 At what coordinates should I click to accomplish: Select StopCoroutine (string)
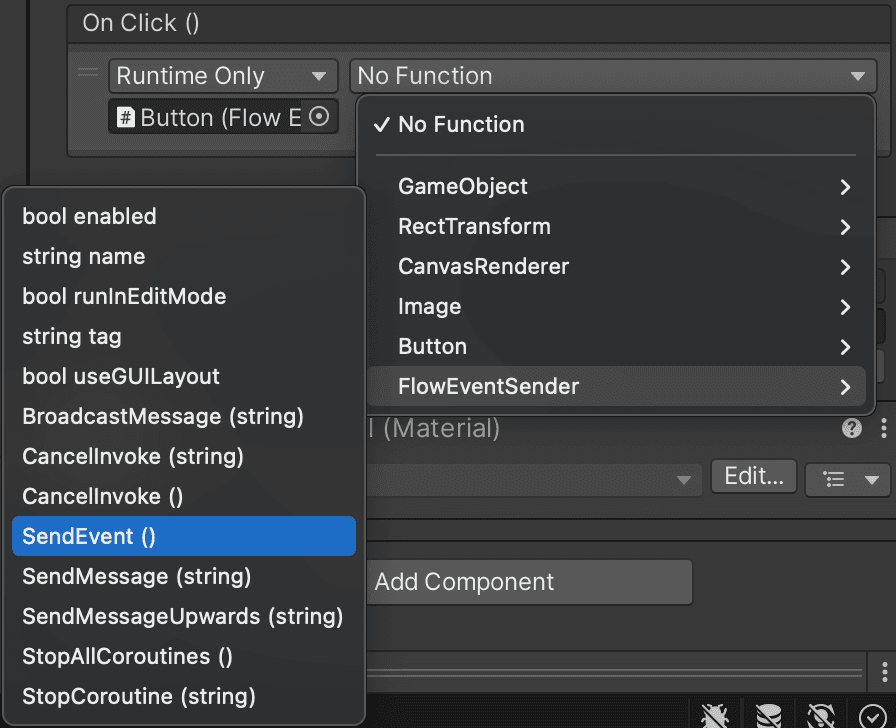pyautogui.click(x=184, y=697)
